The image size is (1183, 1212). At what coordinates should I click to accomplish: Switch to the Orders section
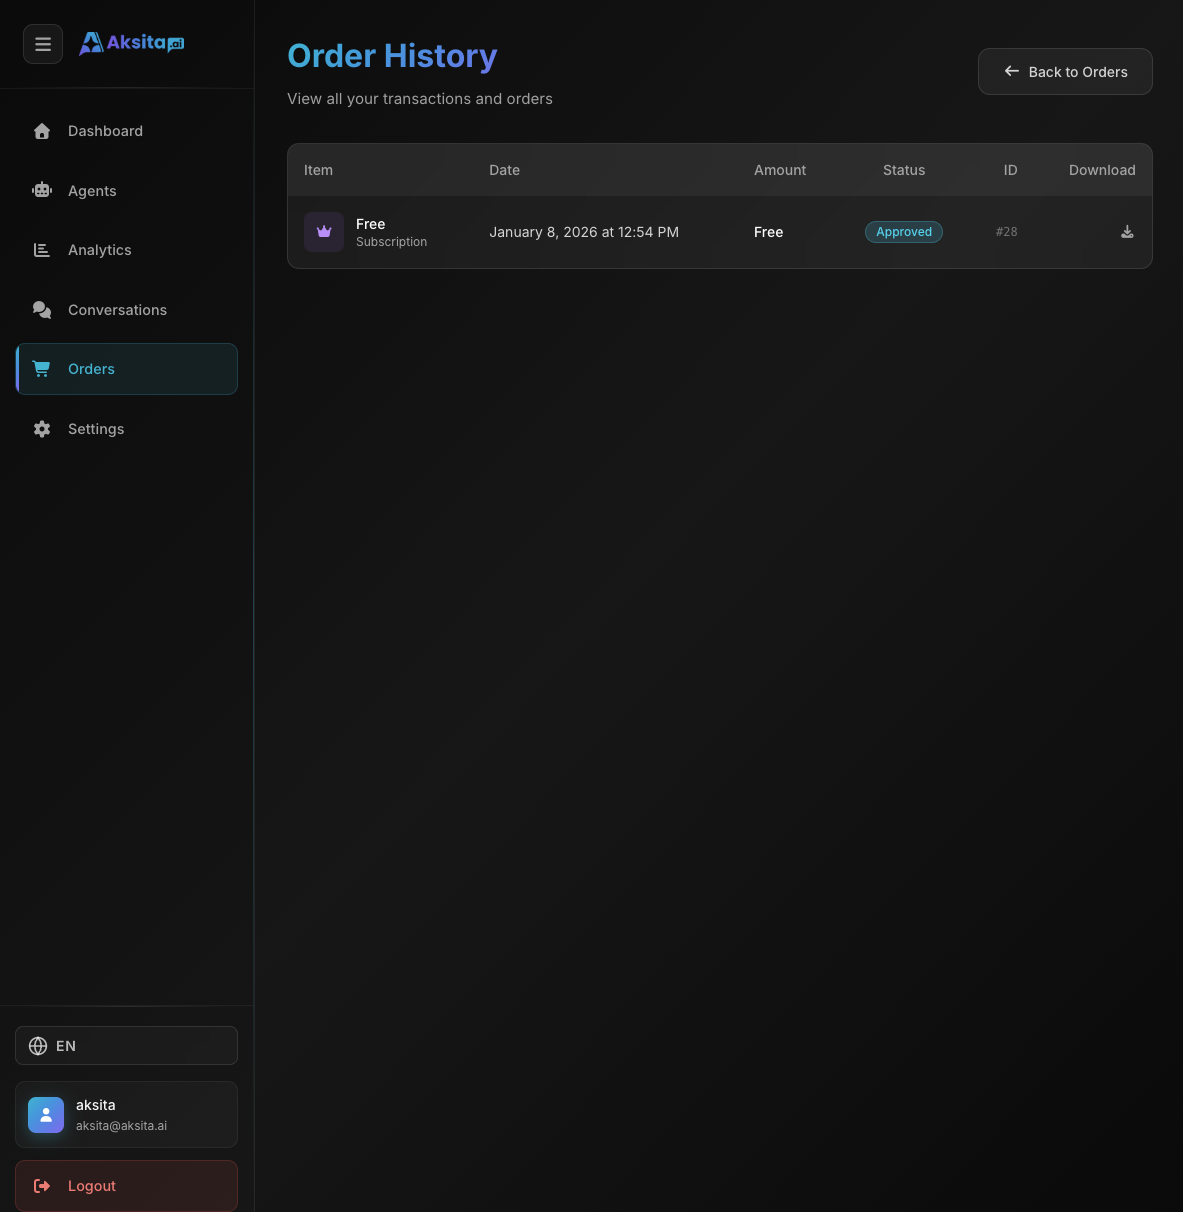[91, 369]
